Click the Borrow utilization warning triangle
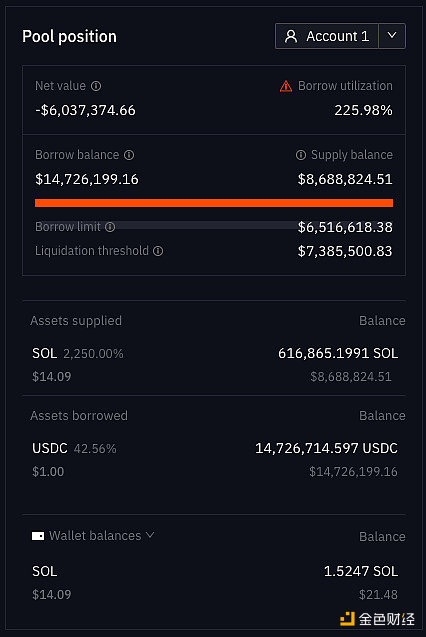Viewport: 426px width, 637px height. point(286,86)
